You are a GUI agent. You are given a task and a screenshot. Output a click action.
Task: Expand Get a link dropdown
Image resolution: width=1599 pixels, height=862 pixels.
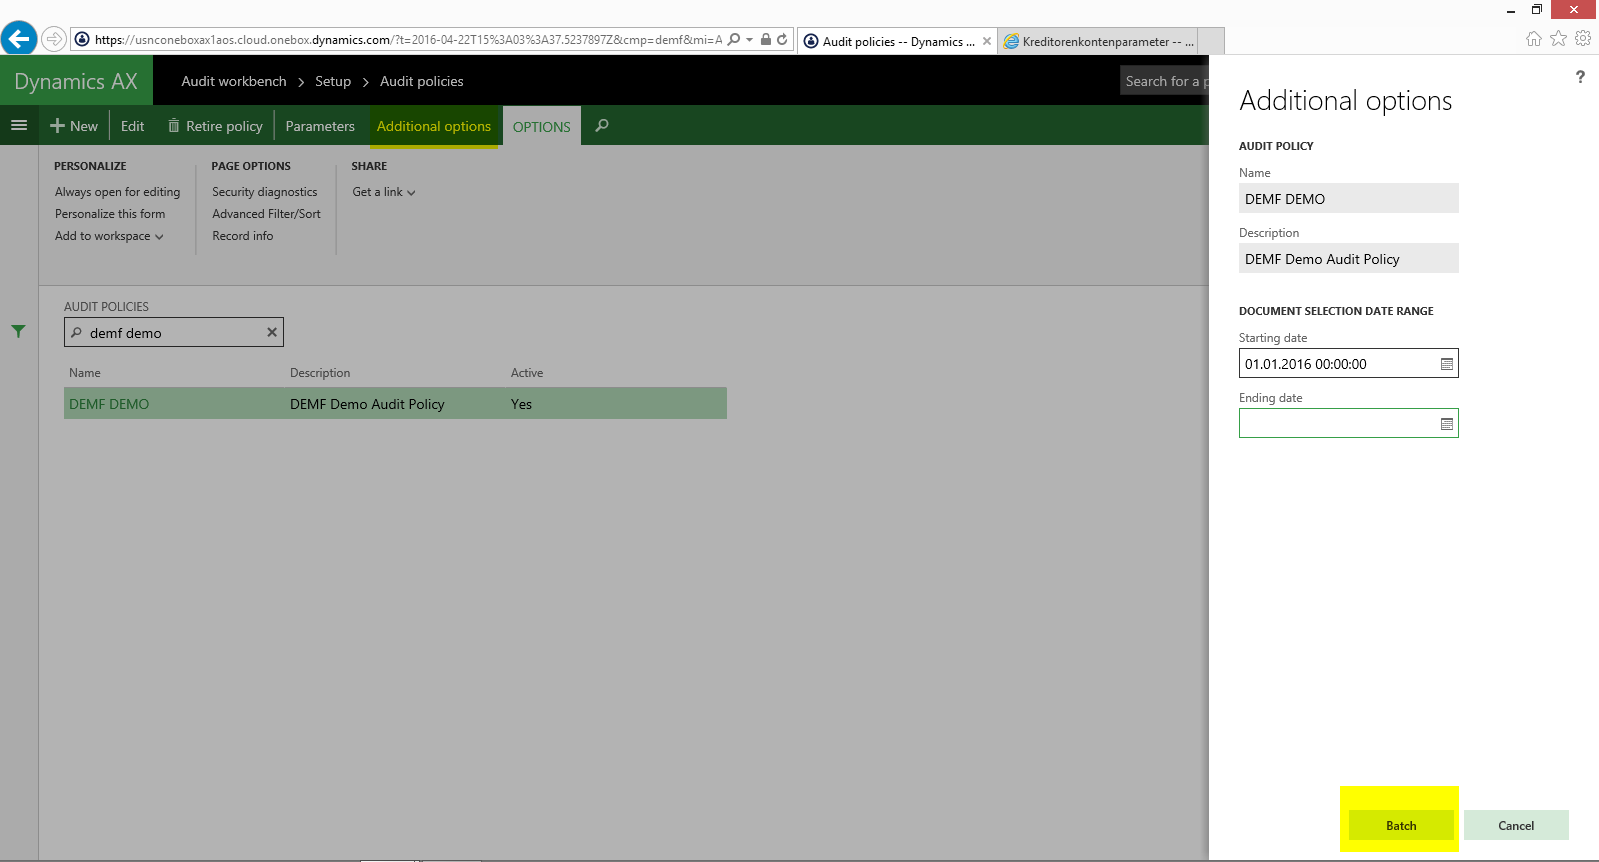pos(383,192)
